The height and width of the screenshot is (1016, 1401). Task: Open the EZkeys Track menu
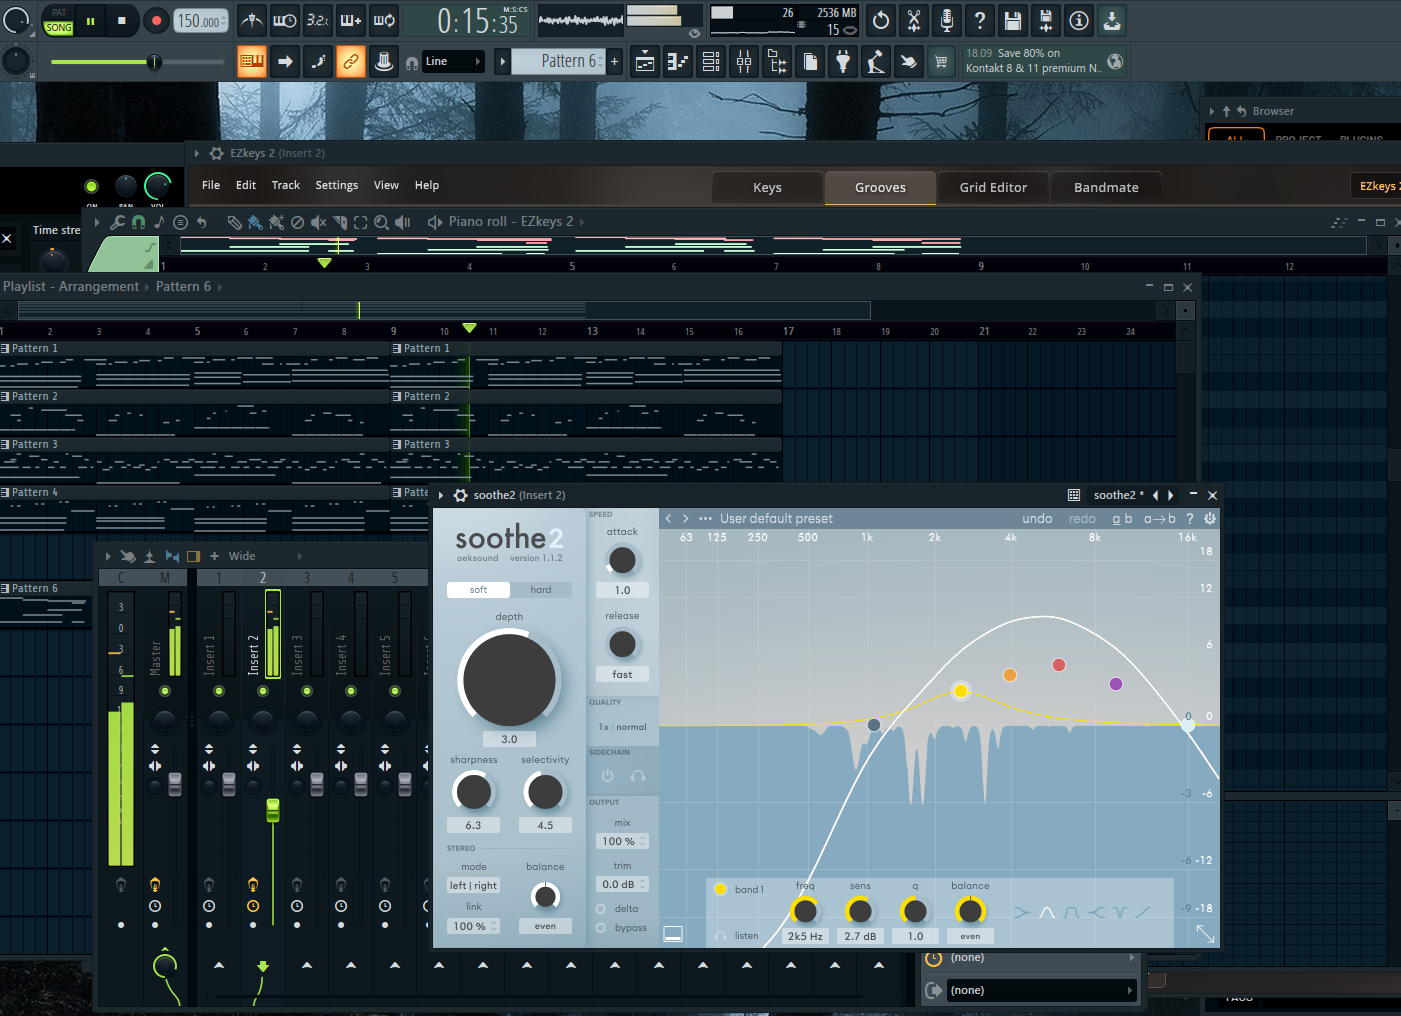click(x=286, y=185)
